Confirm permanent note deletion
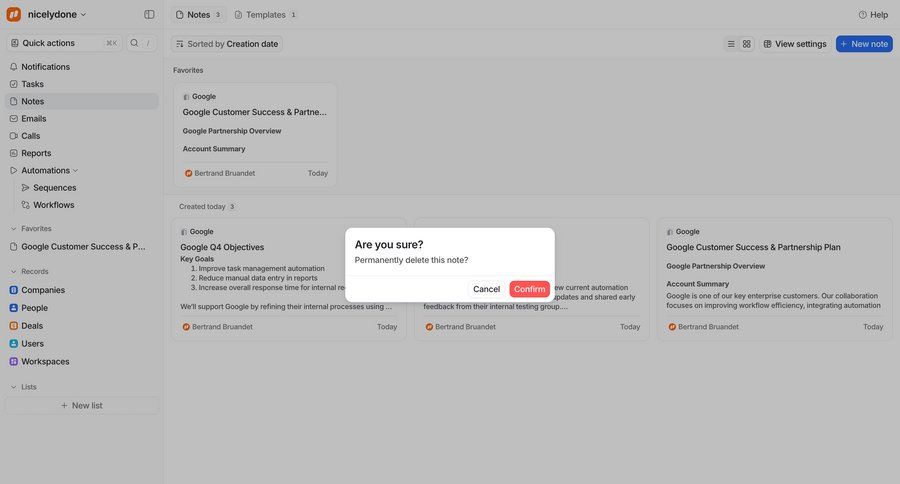This screenshot has height=484, width=900. coord(529,289)
